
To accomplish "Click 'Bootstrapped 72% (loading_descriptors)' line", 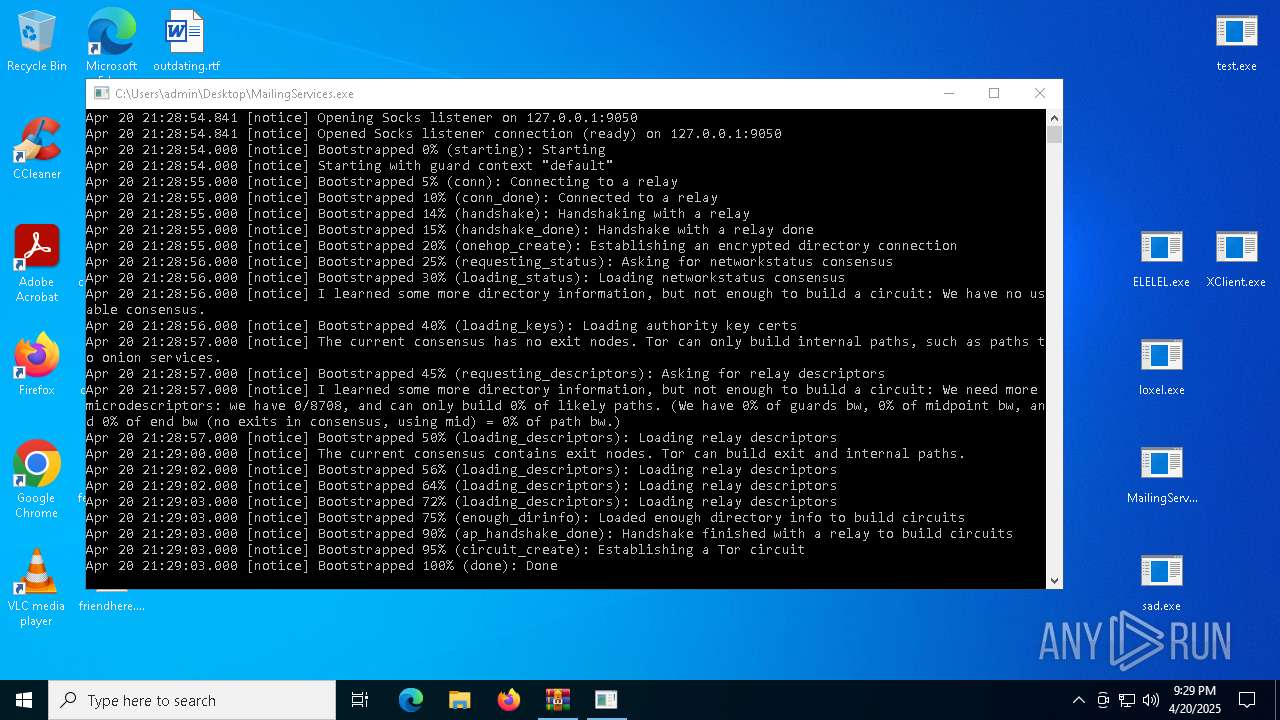I will (462, 502).
